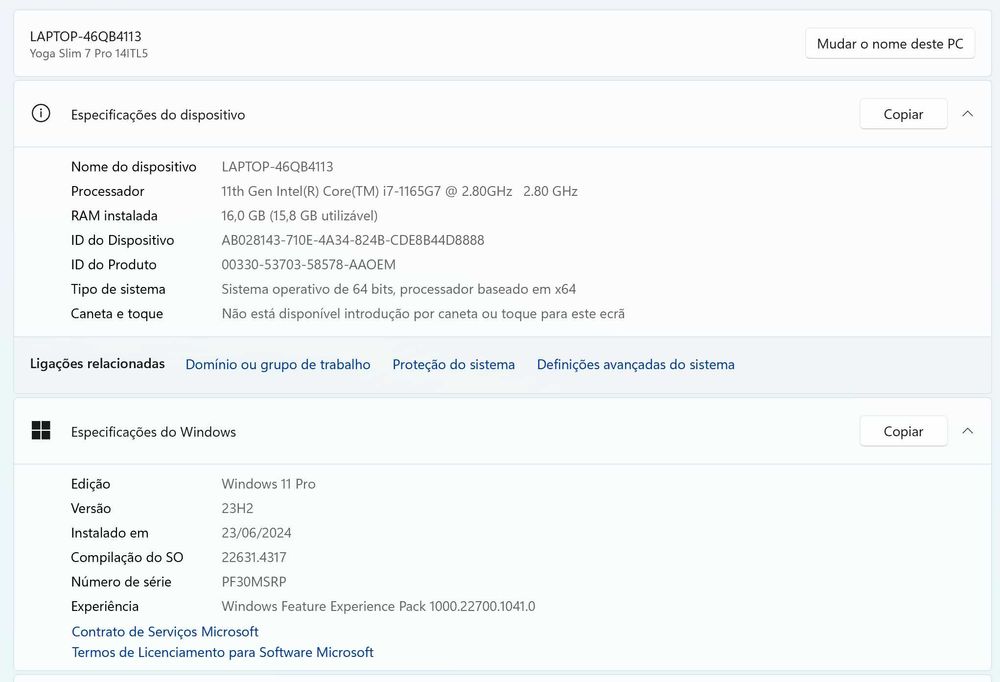Click the ID do Dispositivo label
Screen dimensions: 1000x682
(x=122, y=240)
